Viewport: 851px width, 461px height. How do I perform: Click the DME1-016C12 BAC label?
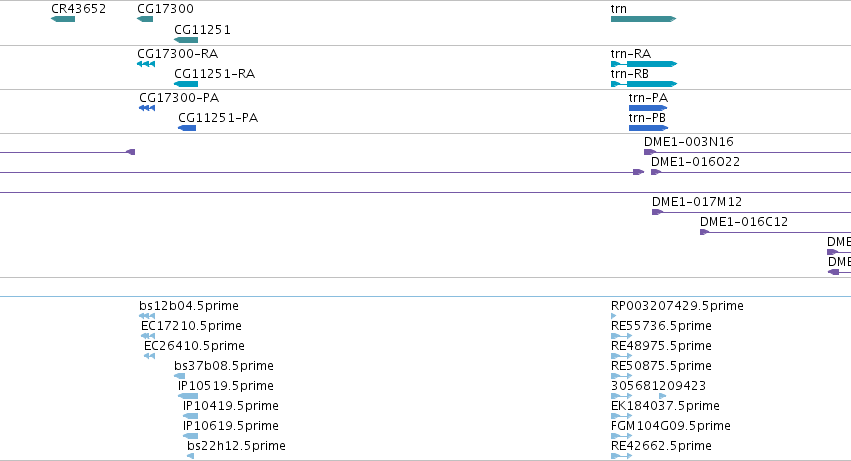click(x=744, y=222)
